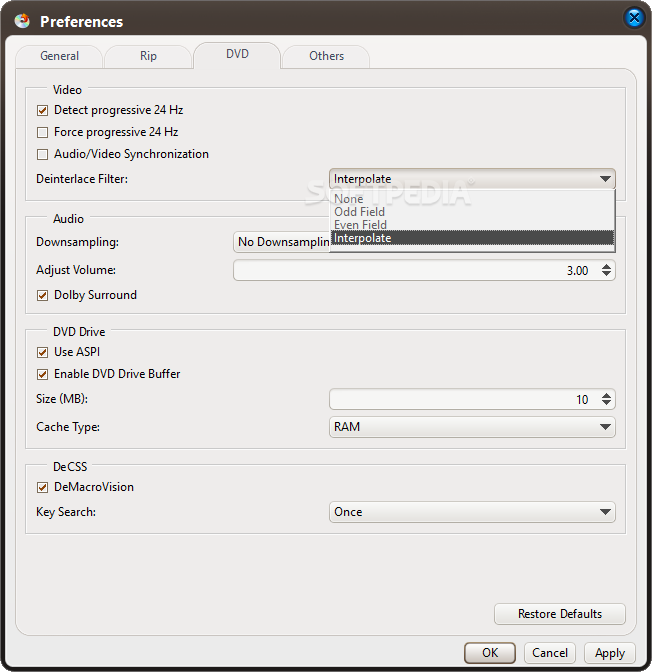Decrease Adjust Volume with down arrow
The width and height of the screenshot is (652, 672).
[606, 274]
